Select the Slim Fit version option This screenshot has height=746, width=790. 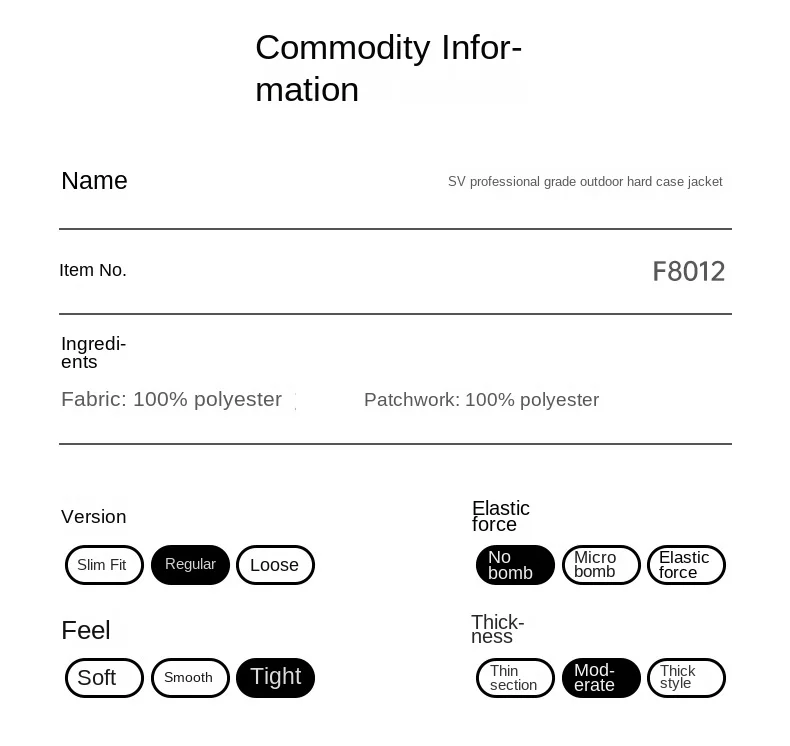(x=104, y=565)
